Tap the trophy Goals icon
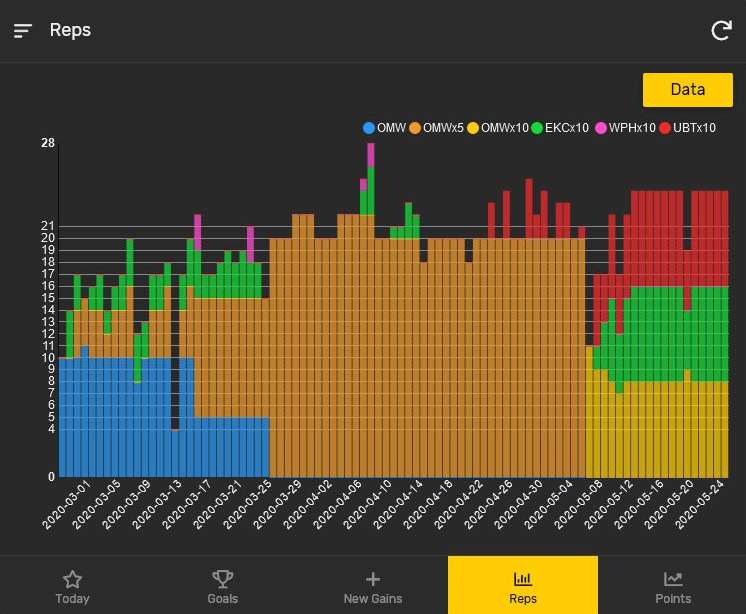Screen dimensions: 746x614 click(222, 578)
